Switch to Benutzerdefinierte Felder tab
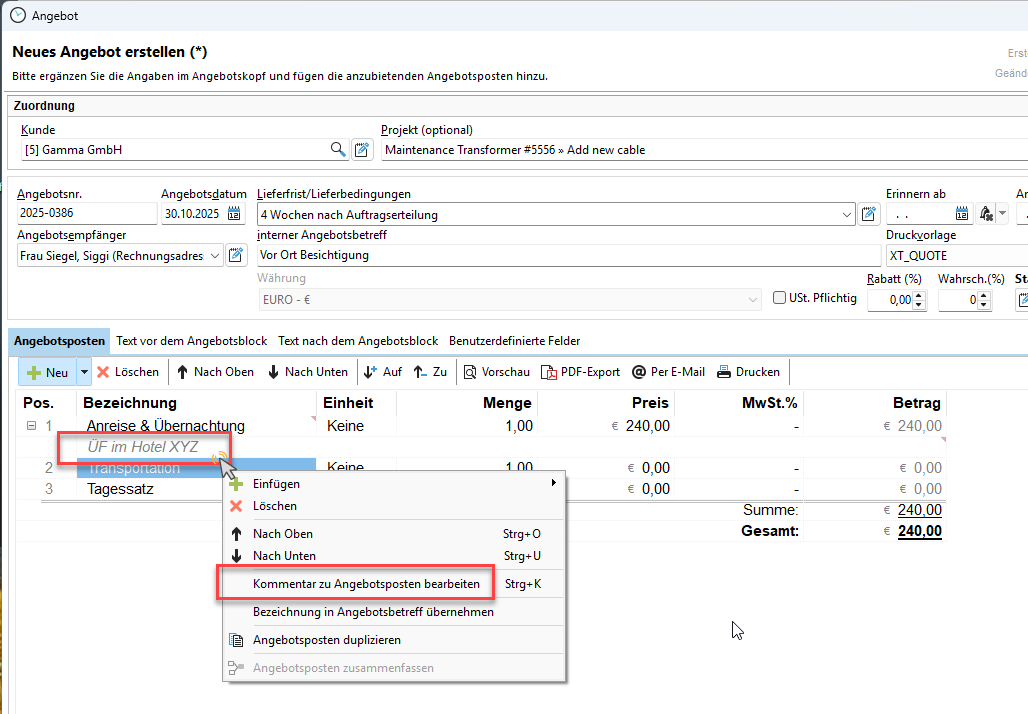Viewport: 1028px width, 714px height. 514,341
